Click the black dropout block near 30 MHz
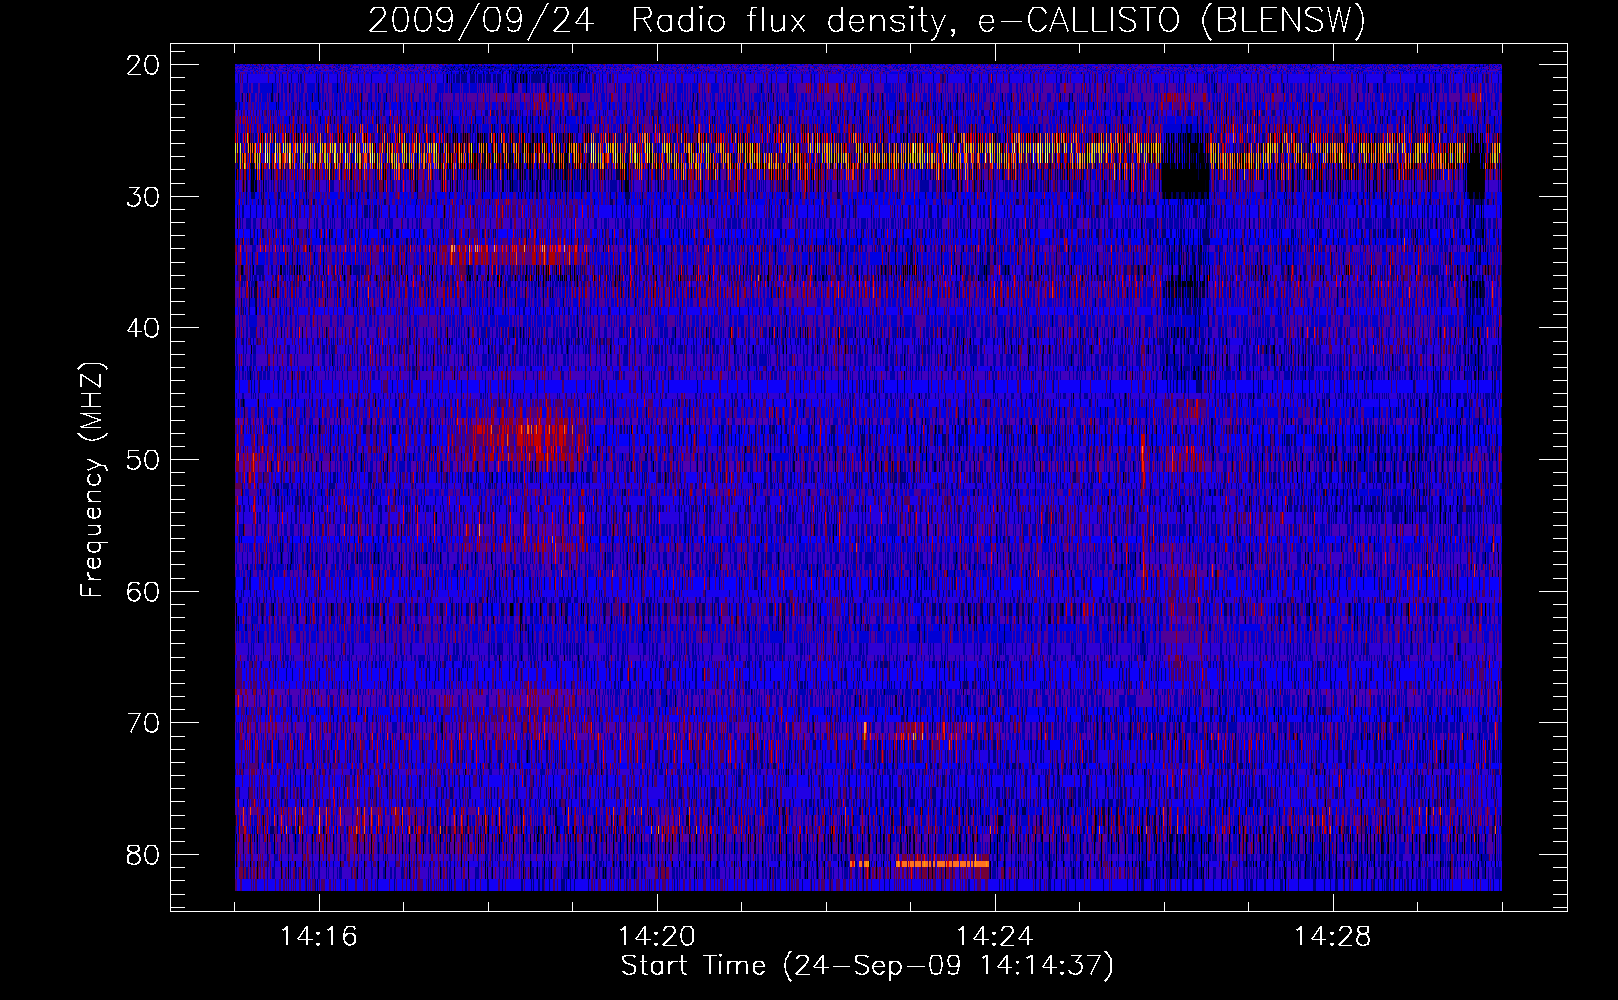This screenshot has width=1618, height=1000. 1185,166
